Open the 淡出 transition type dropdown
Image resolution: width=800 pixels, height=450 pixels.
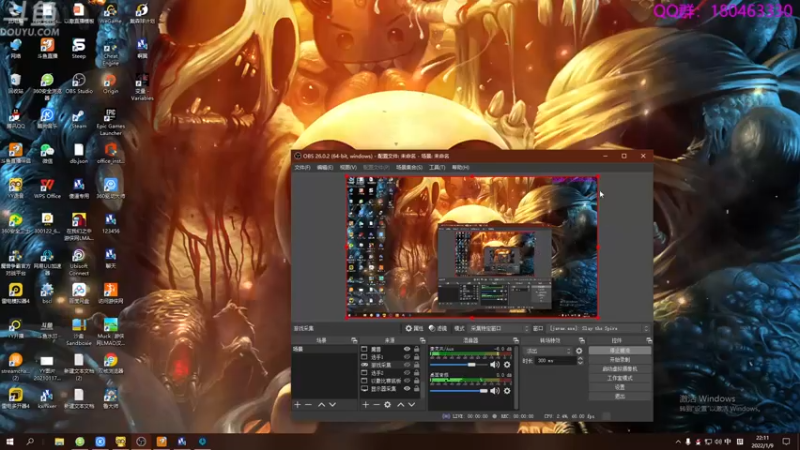[547, 351]
